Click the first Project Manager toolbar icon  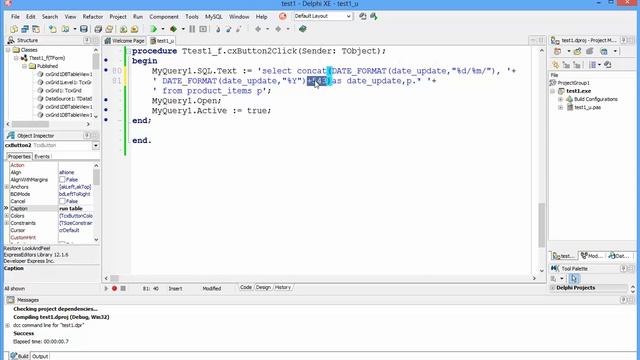click(x=558, y=51)
